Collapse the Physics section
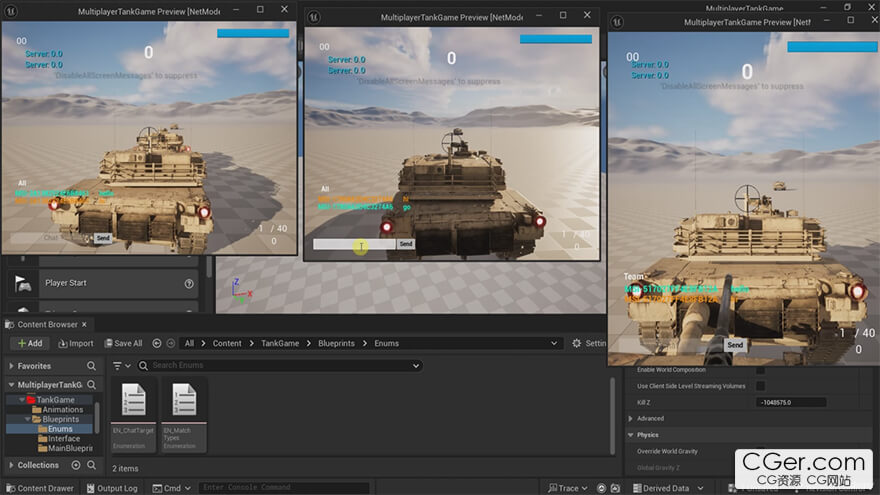 (631, 435)
